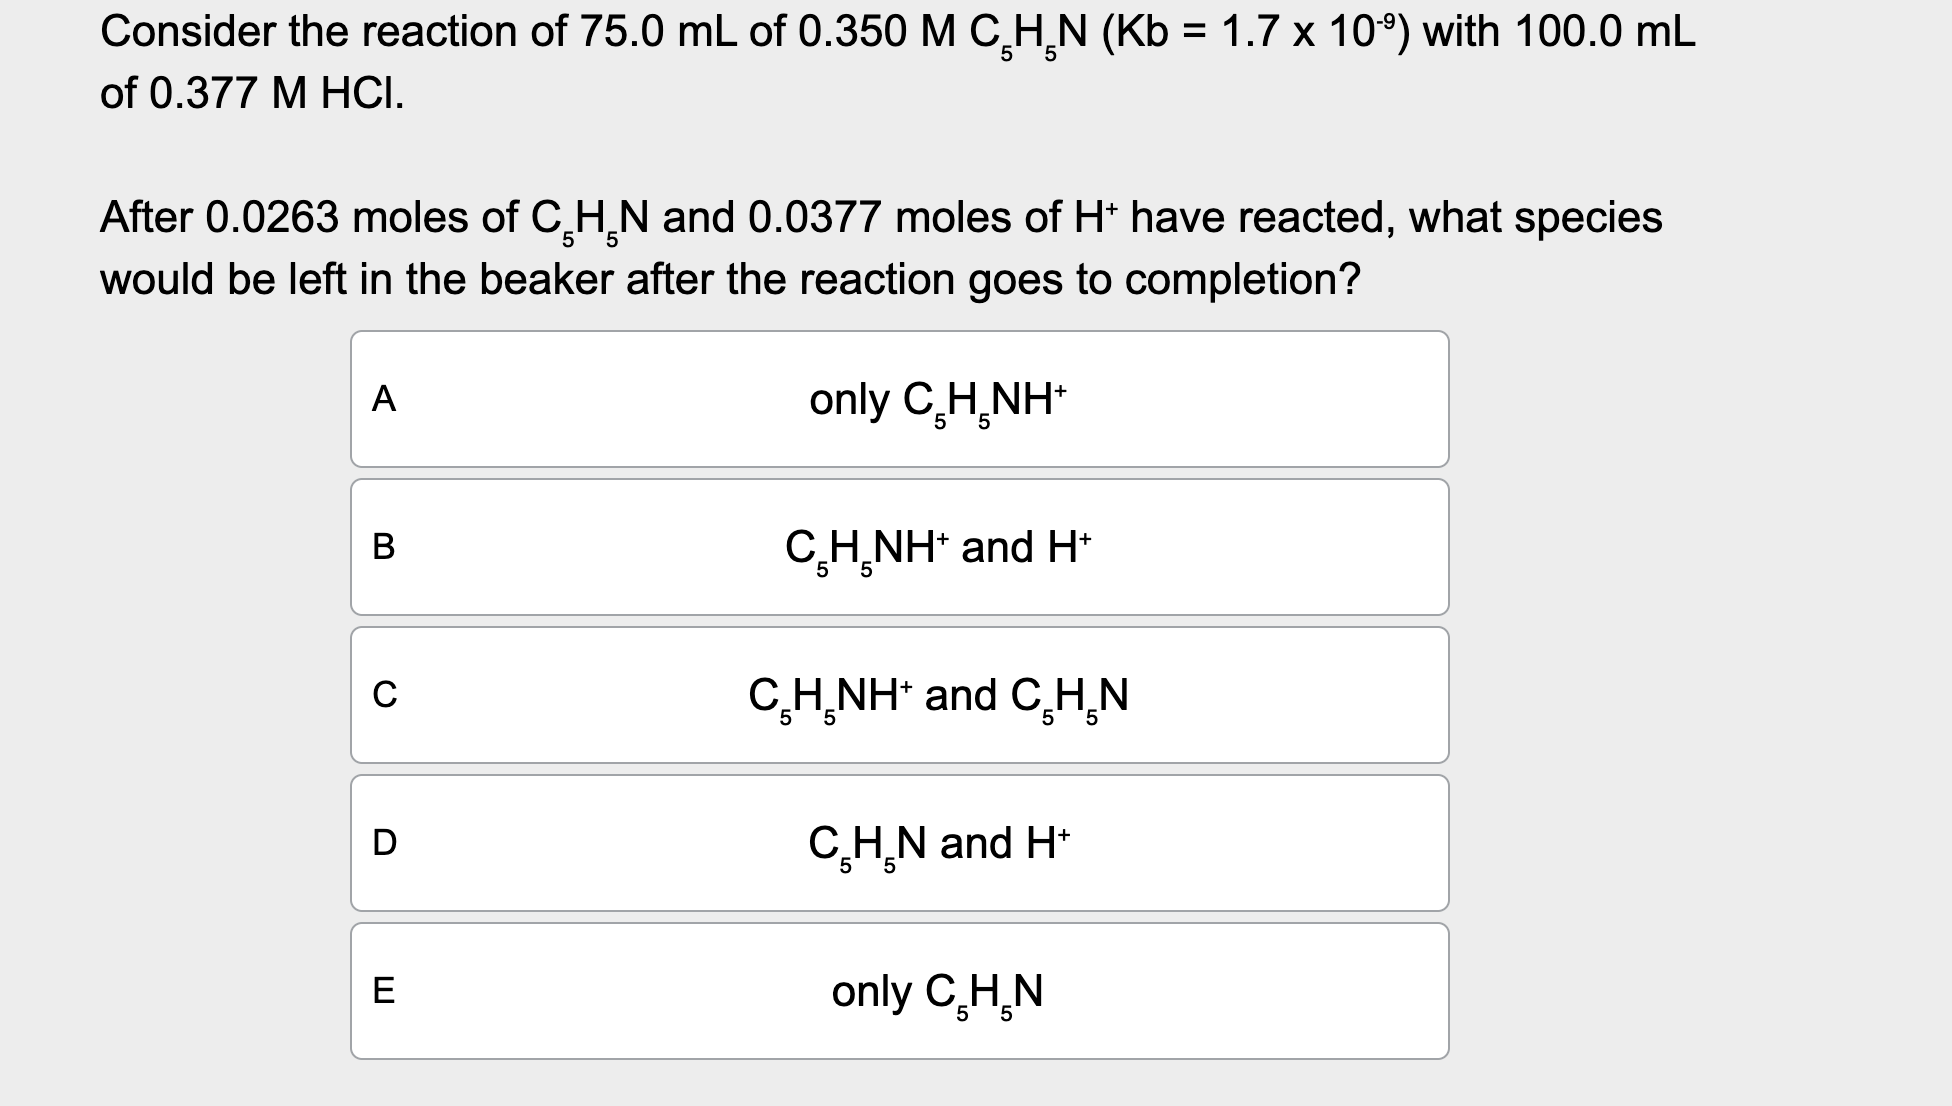Select answer option B
The height and width of the screenshot is (1106, 1952).
900,546
